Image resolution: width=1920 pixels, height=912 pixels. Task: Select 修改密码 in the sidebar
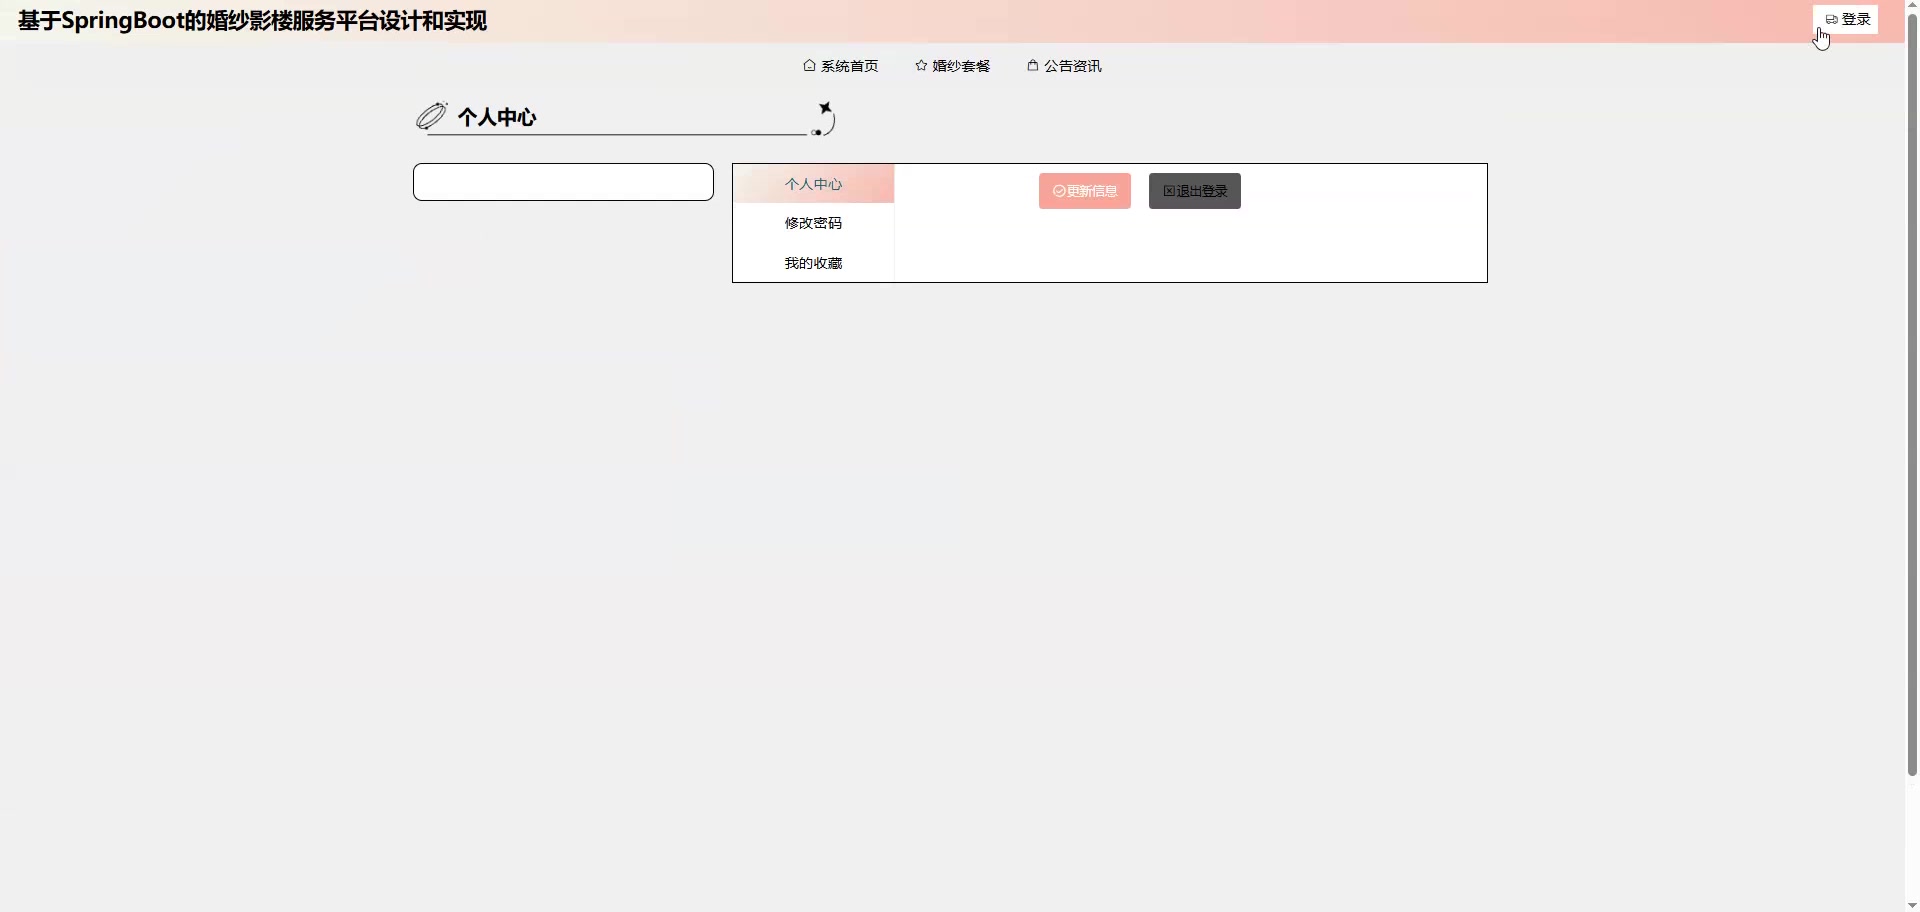coord(812,222)
